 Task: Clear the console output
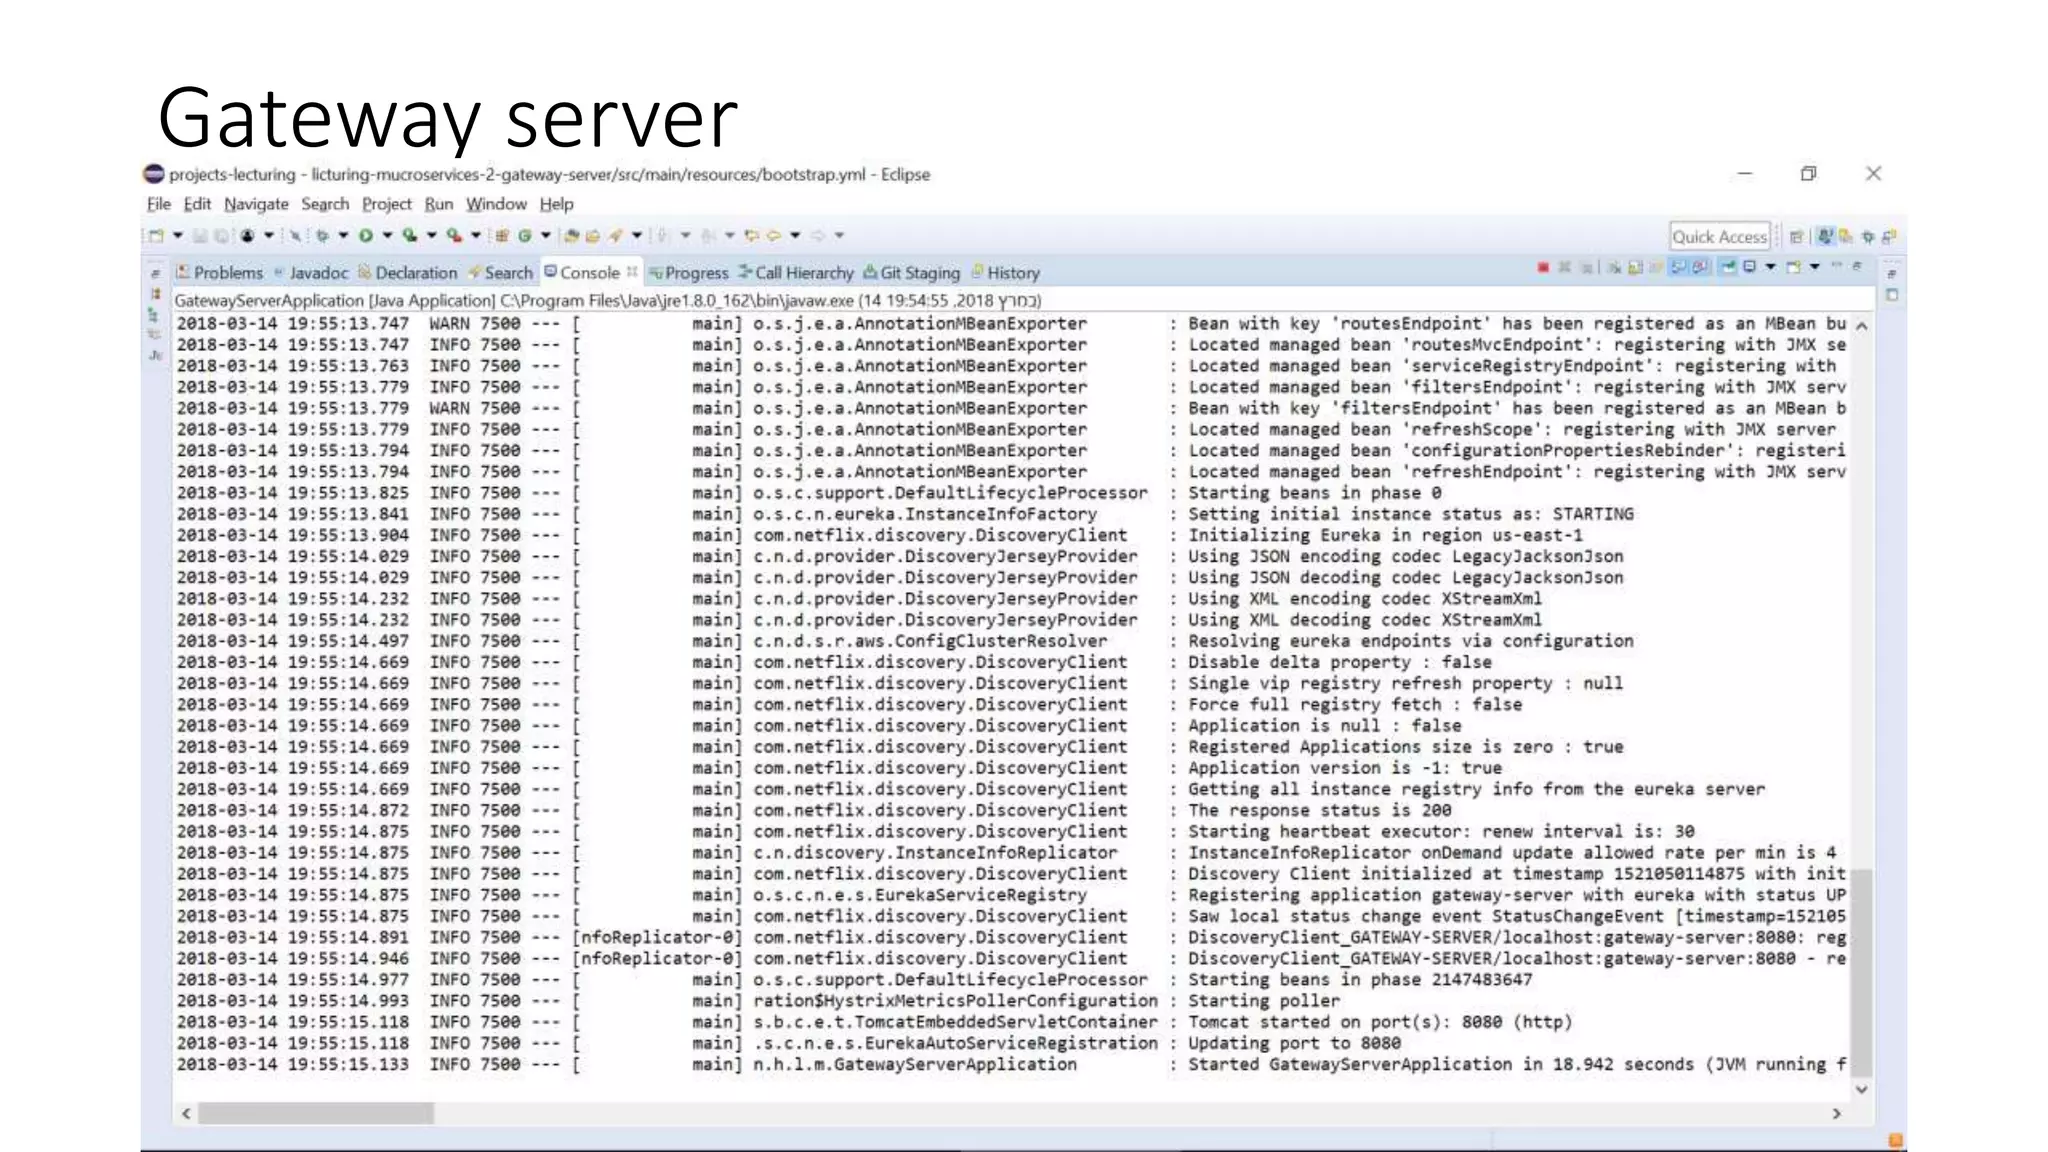pos(1614,267)
